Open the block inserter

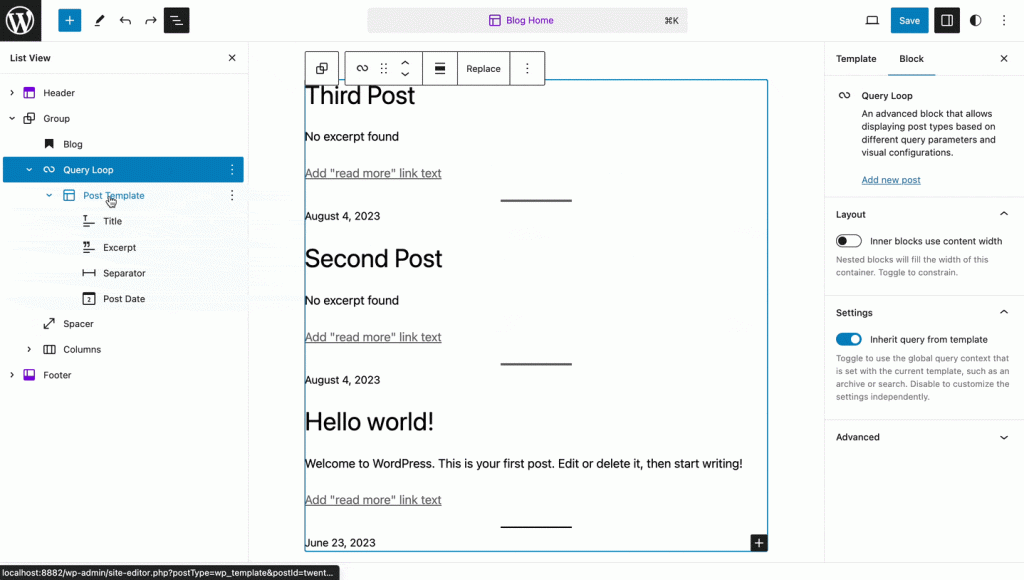[69, 20]
